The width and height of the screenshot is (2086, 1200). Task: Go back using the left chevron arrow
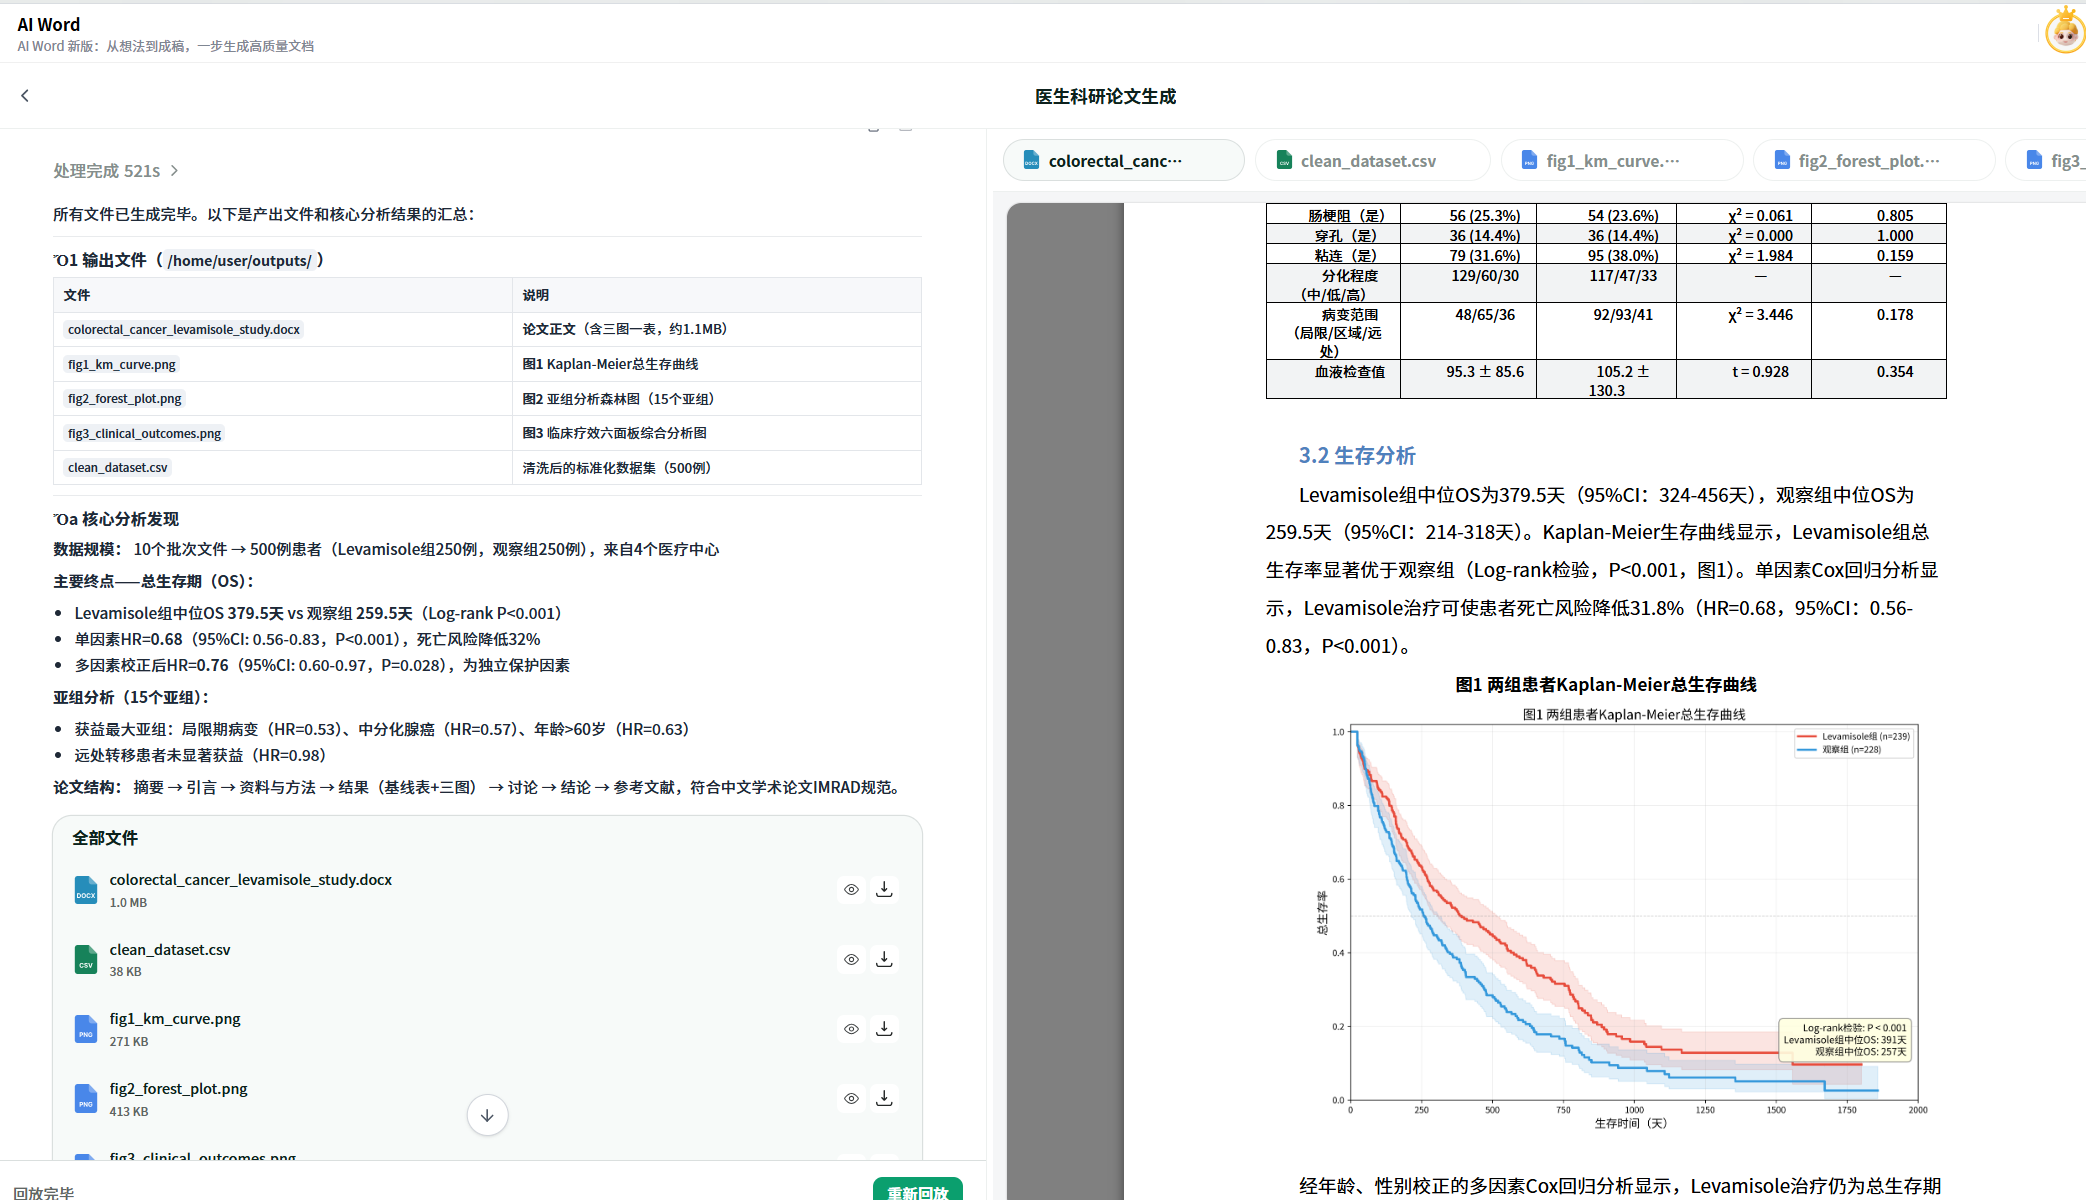[x=25, y=96]
